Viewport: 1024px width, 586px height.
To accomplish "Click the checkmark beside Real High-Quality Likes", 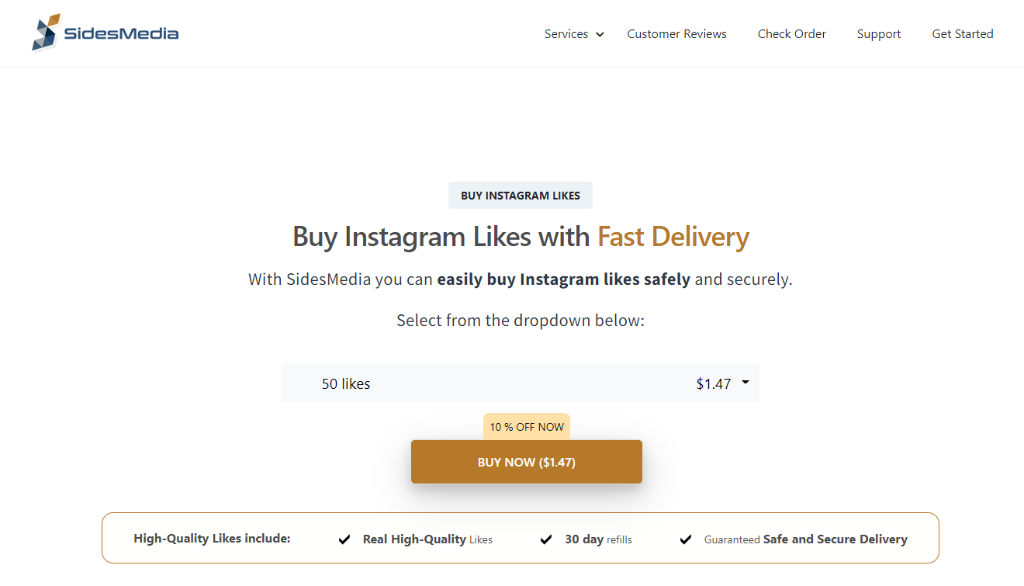I will coord(344,540).
